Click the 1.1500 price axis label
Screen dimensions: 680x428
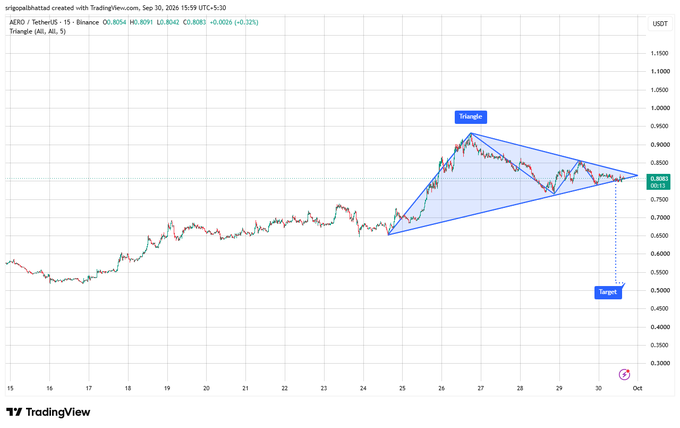click(660, 53)
